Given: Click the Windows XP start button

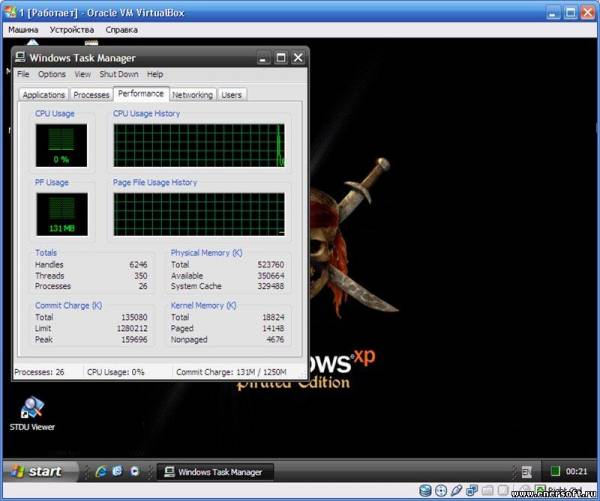Looking at the screenshot, I should pos(40,471).
